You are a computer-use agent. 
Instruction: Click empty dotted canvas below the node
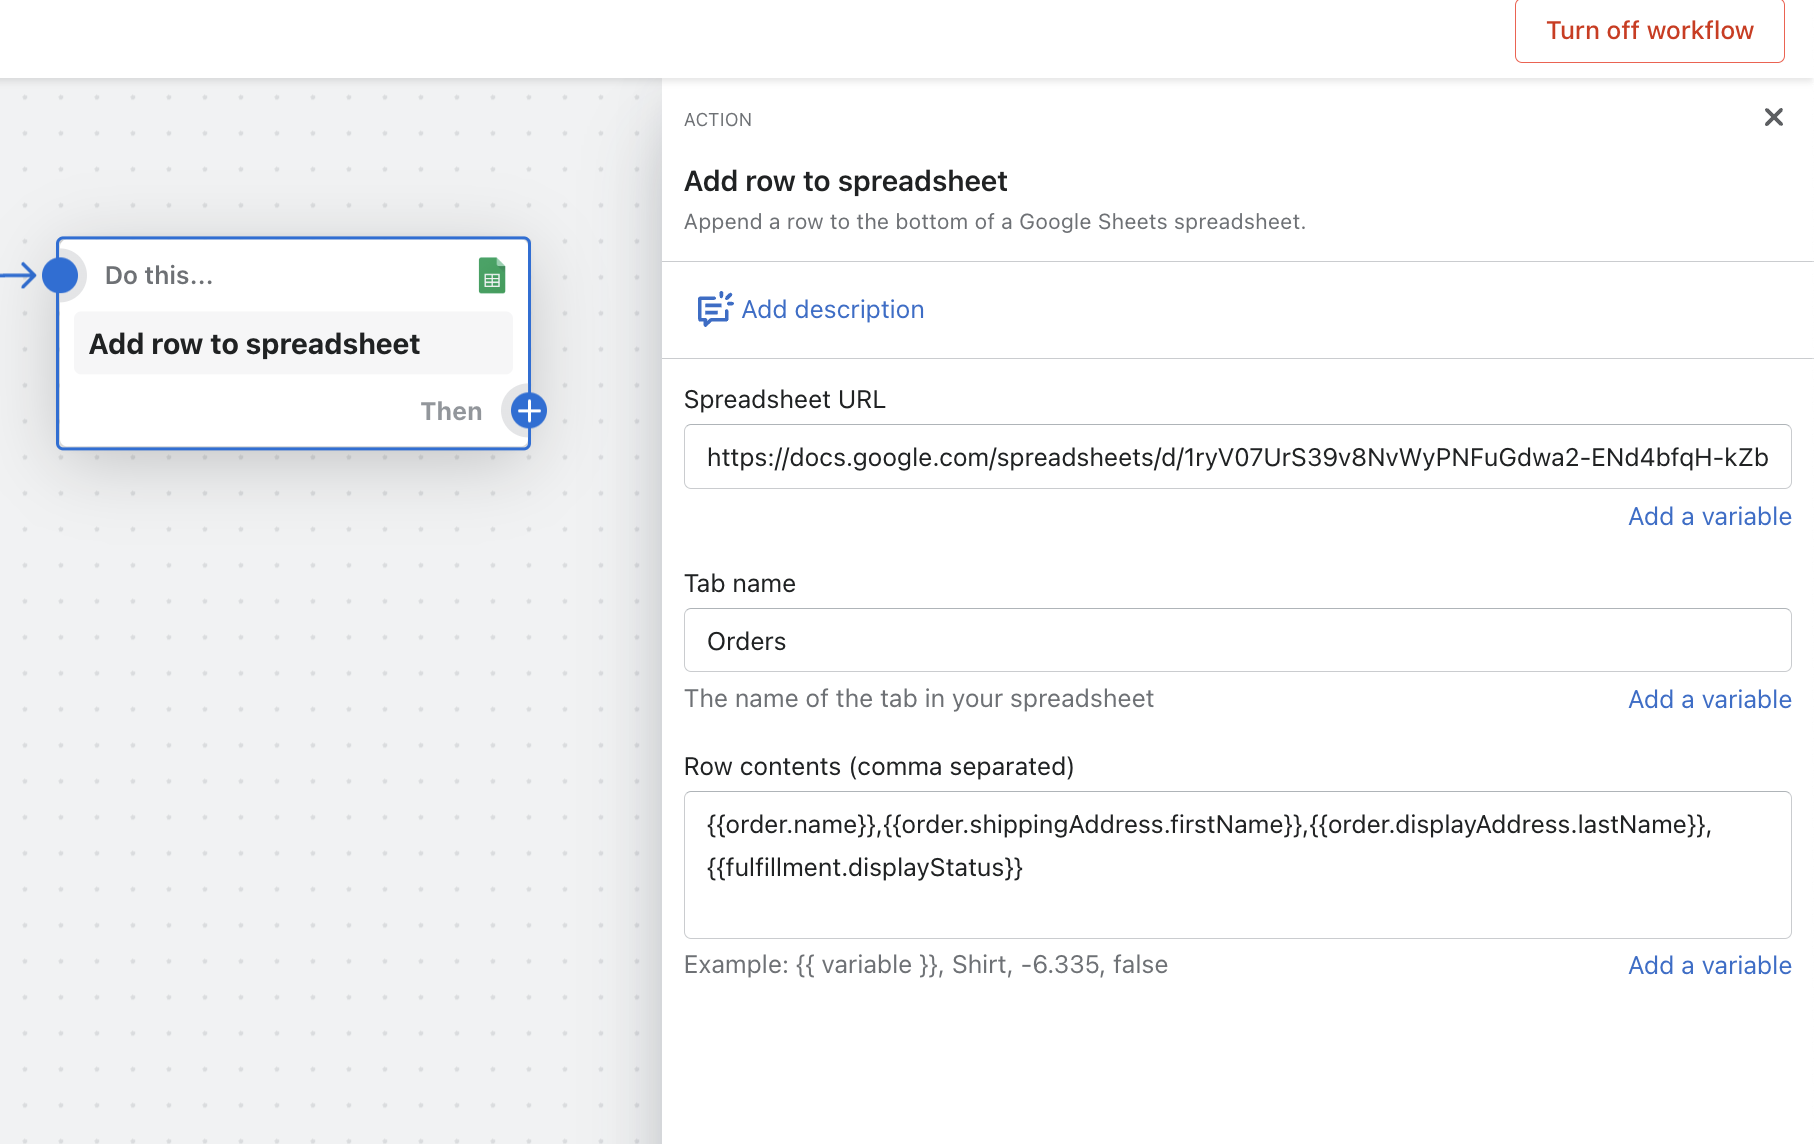[x=300, y=750]
